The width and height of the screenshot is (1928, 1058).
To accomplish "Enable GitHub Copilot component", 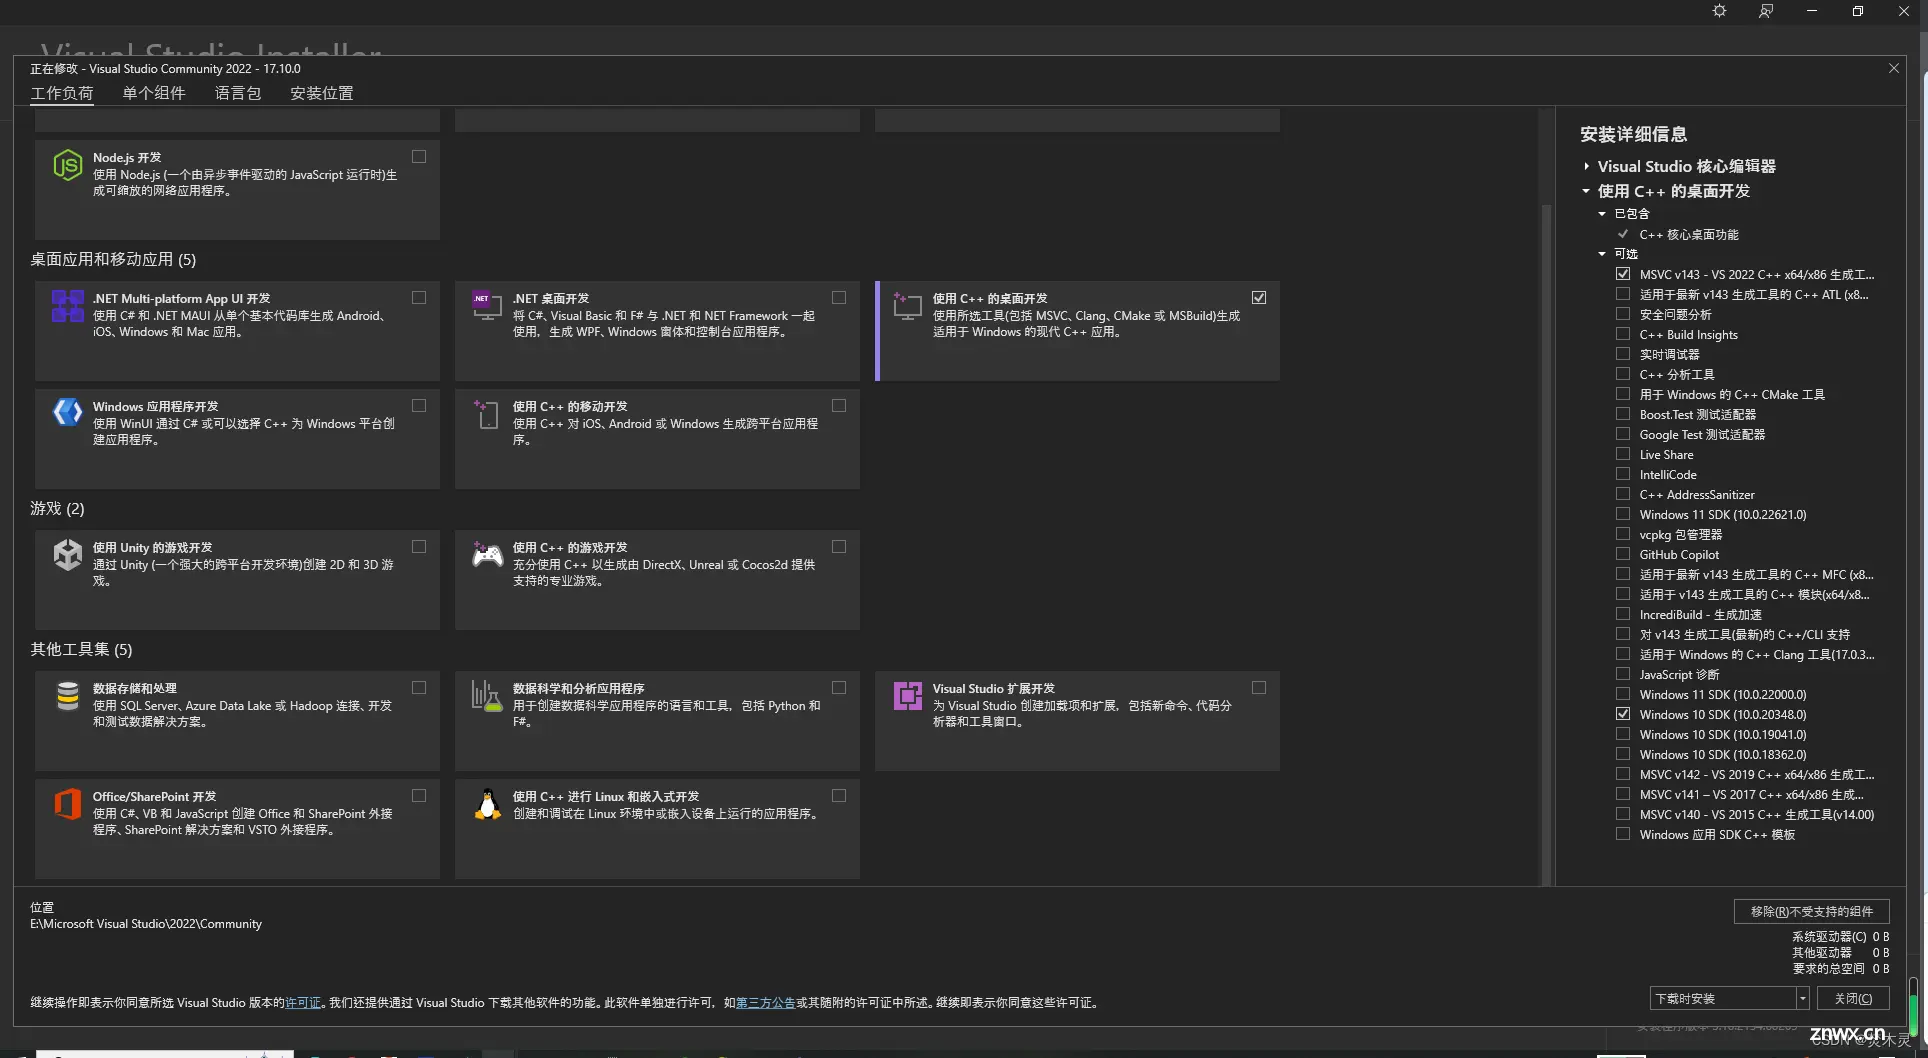I will click(1623, 554).
